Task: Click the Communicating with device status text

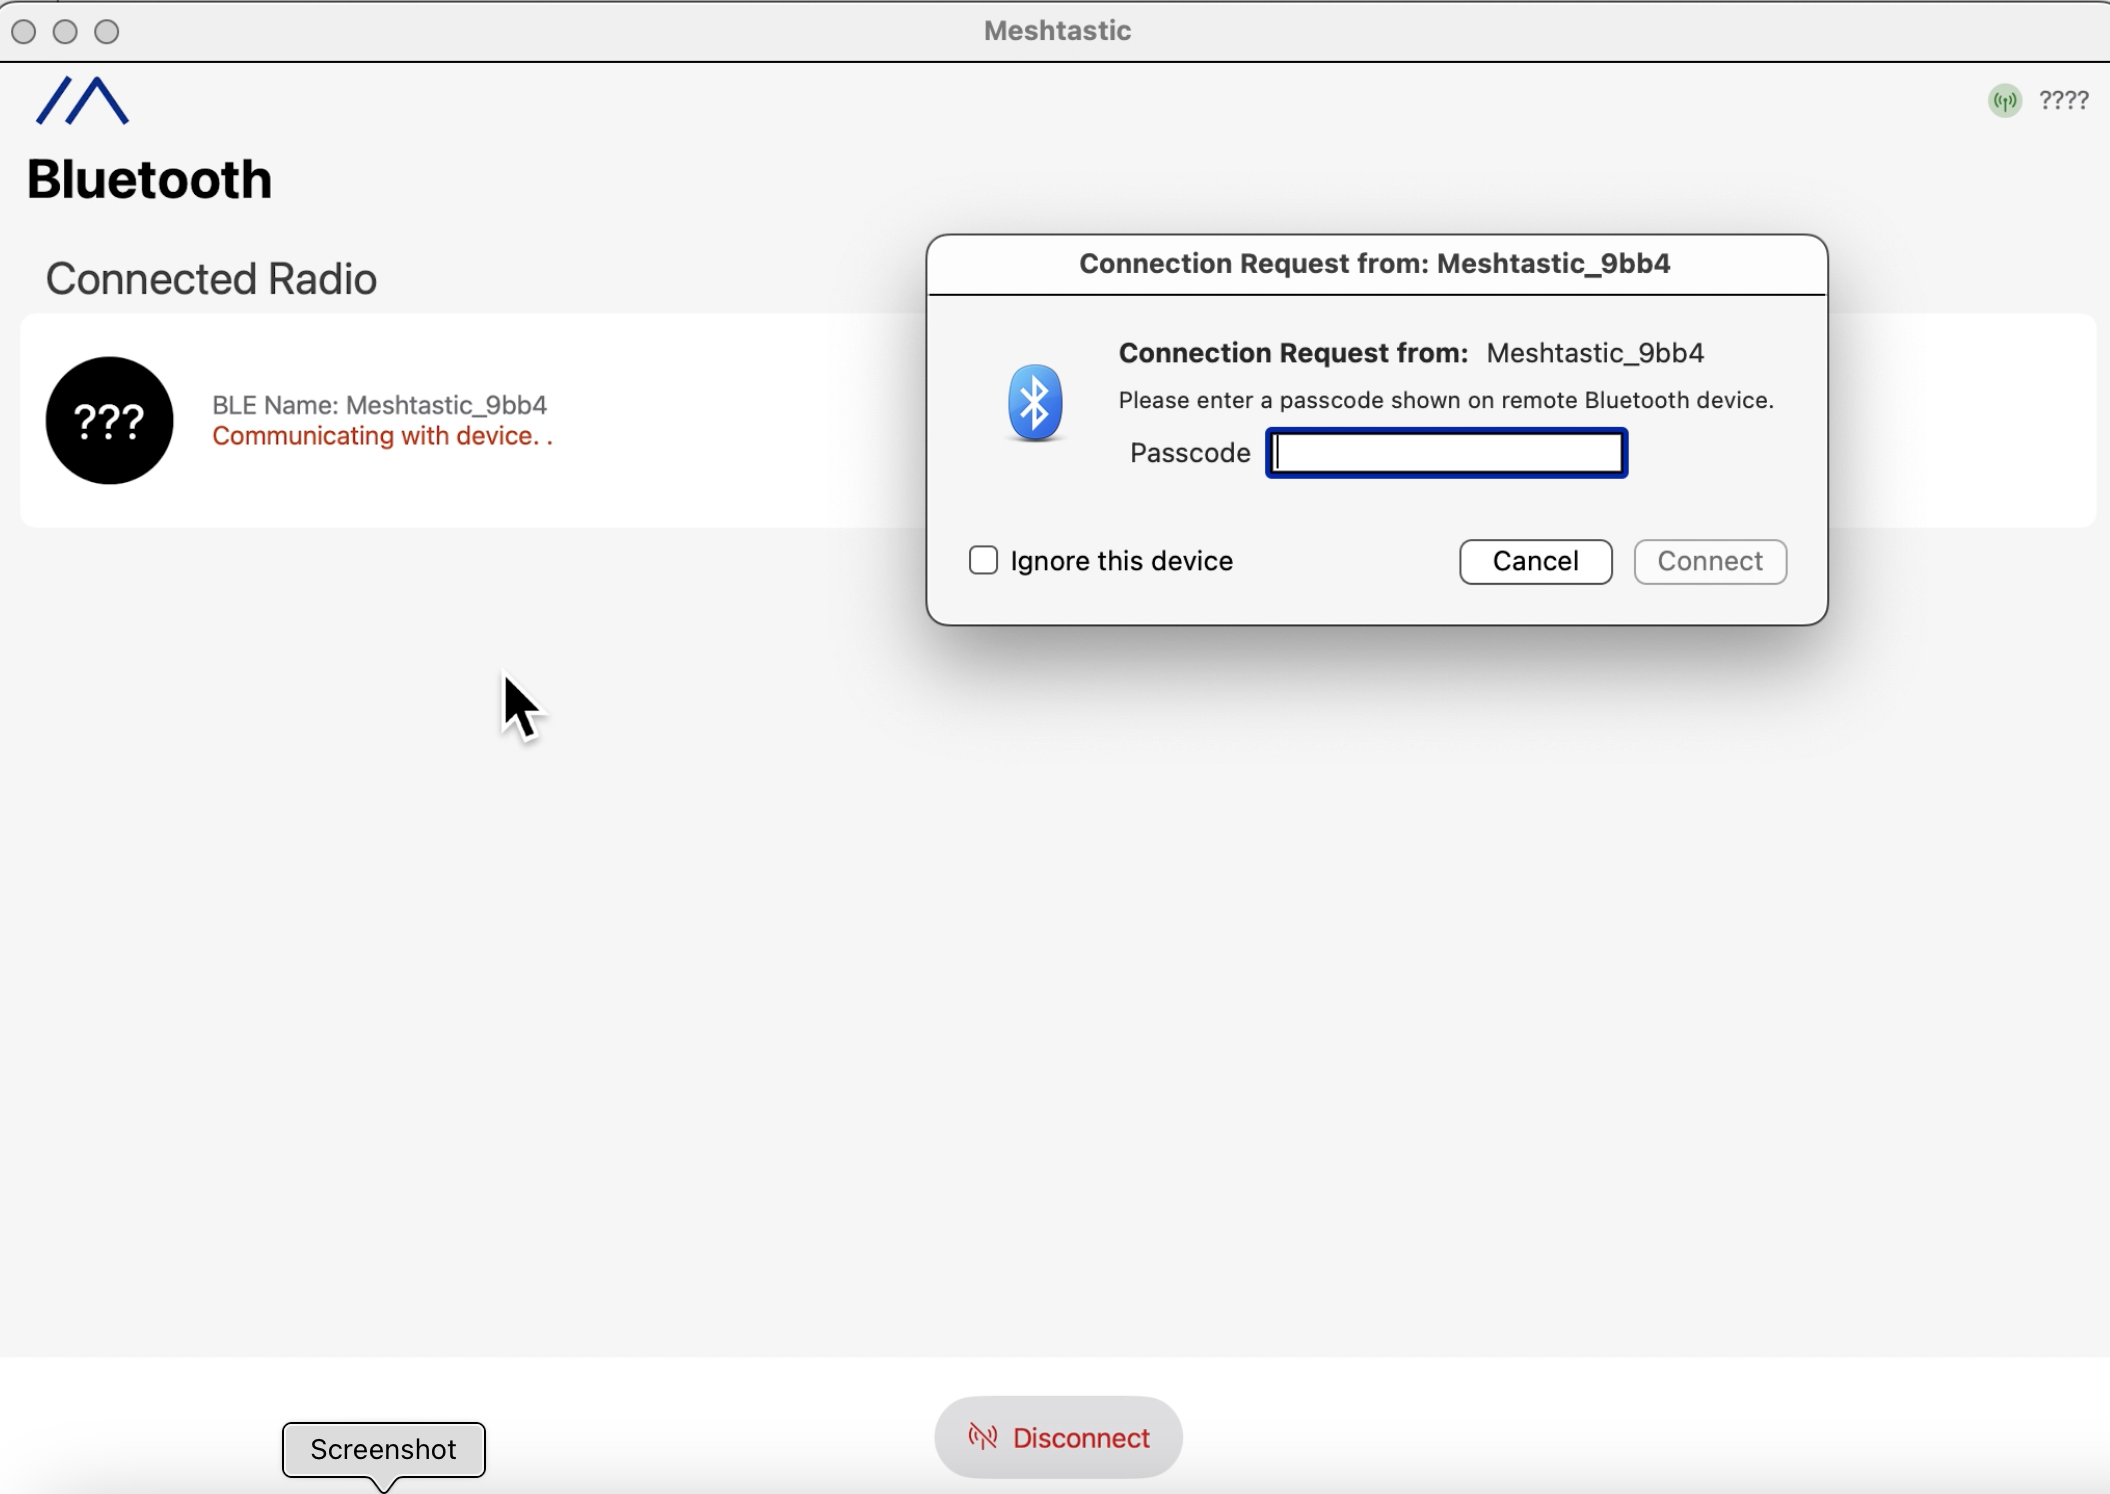Action: point(382,436)
